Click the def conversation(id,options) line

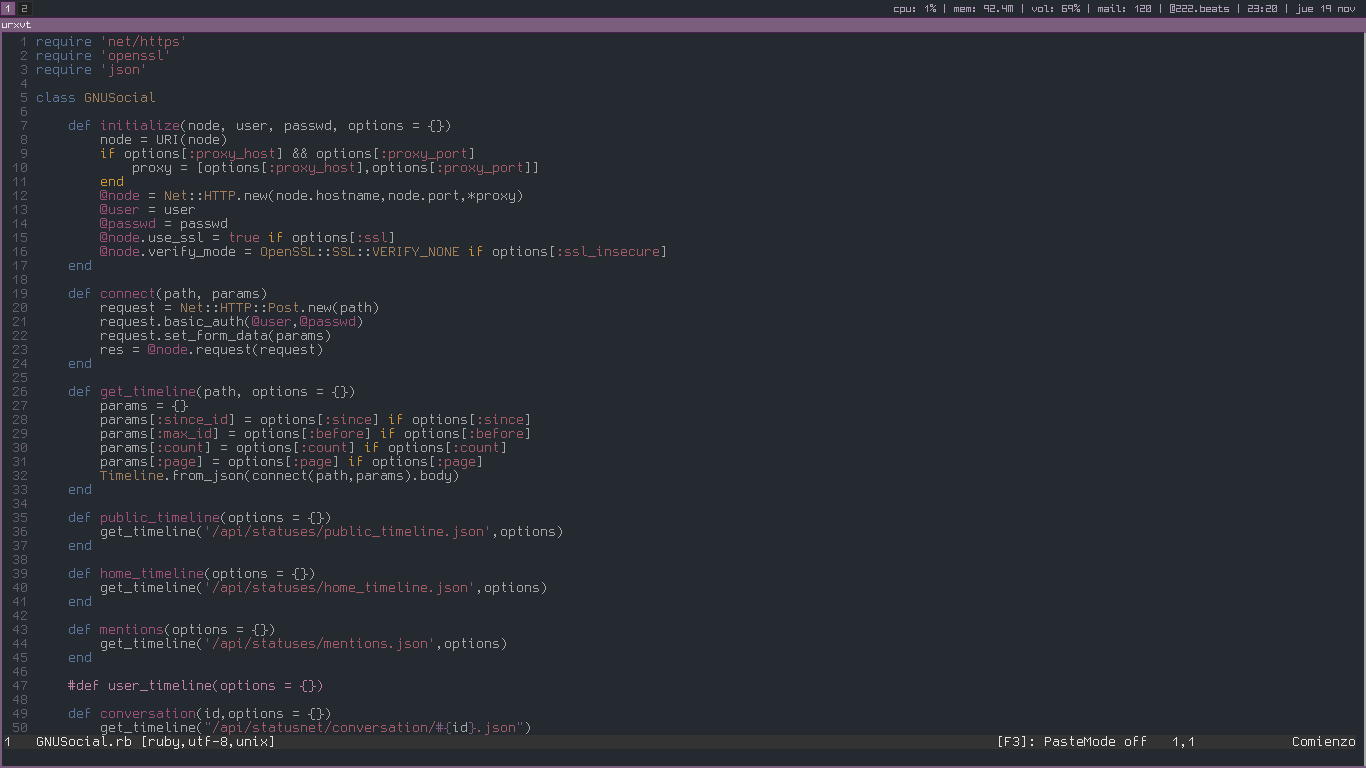[x=199, y=713]
